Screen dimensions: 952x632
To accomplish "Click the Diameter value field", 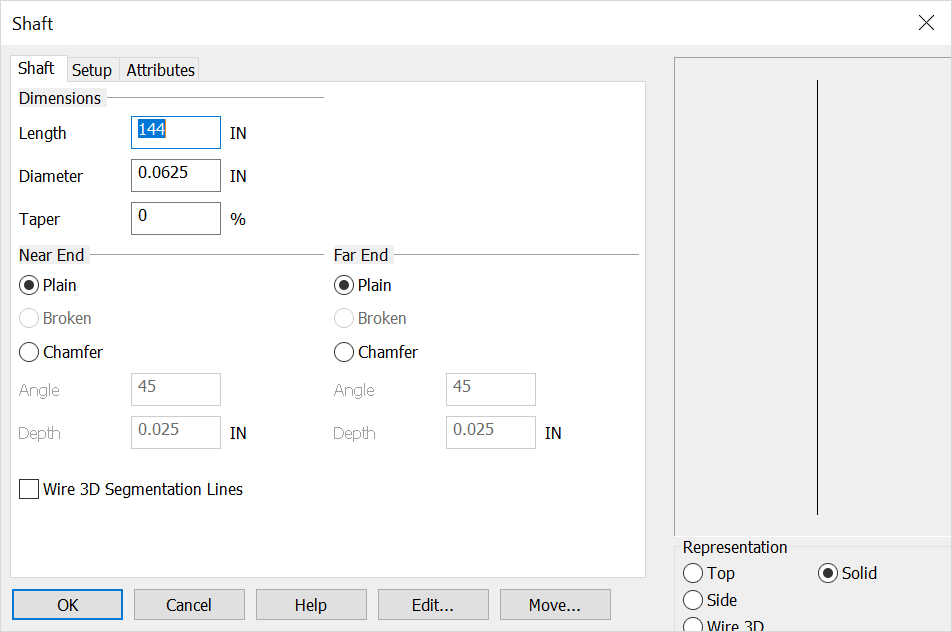I will click(x=175, y=175).
